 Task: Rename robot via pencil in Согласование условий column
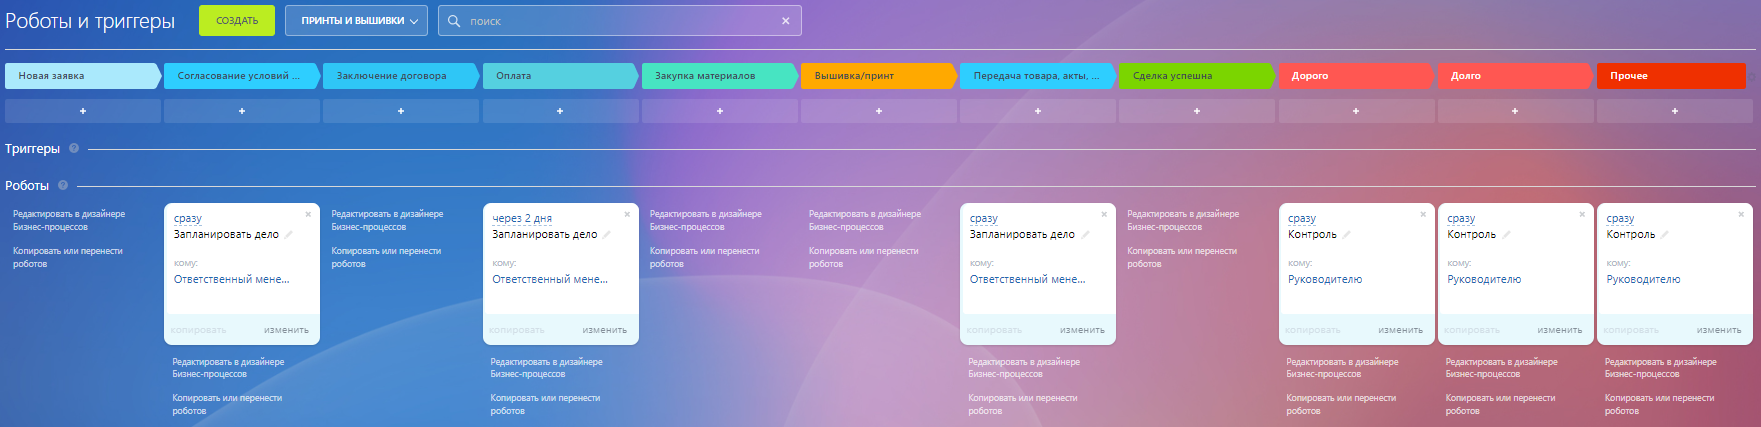(x=288, y=234)
